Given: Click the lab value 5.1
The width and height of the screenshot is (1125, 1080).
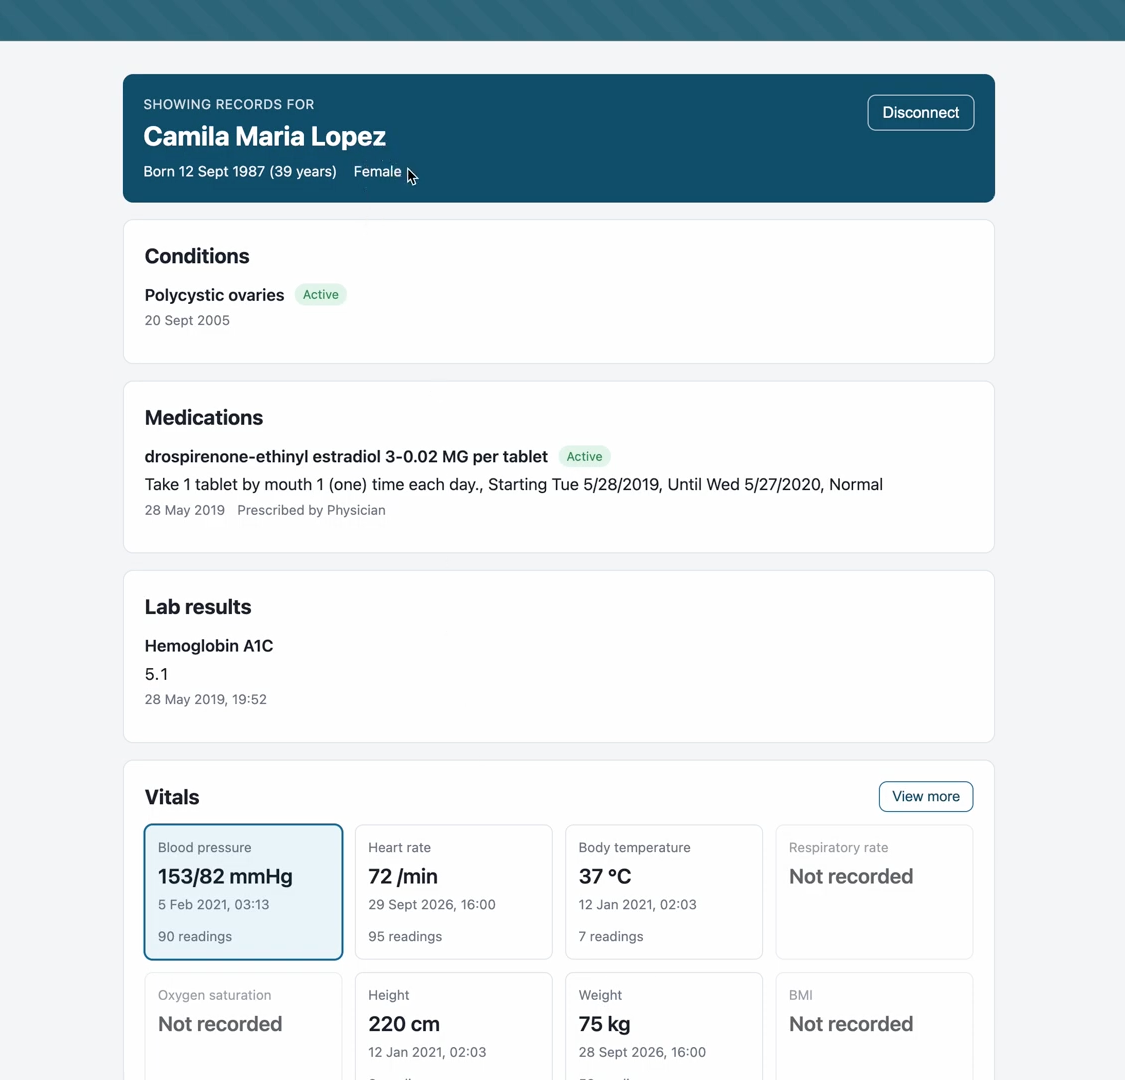Looking at the screenshot, I should [156, 675].
